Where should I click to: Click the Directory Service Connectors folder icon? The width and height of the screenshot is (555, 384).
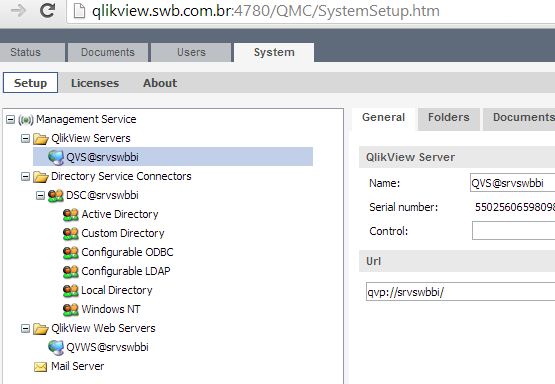pyautogui.click(x=41, y=177)
